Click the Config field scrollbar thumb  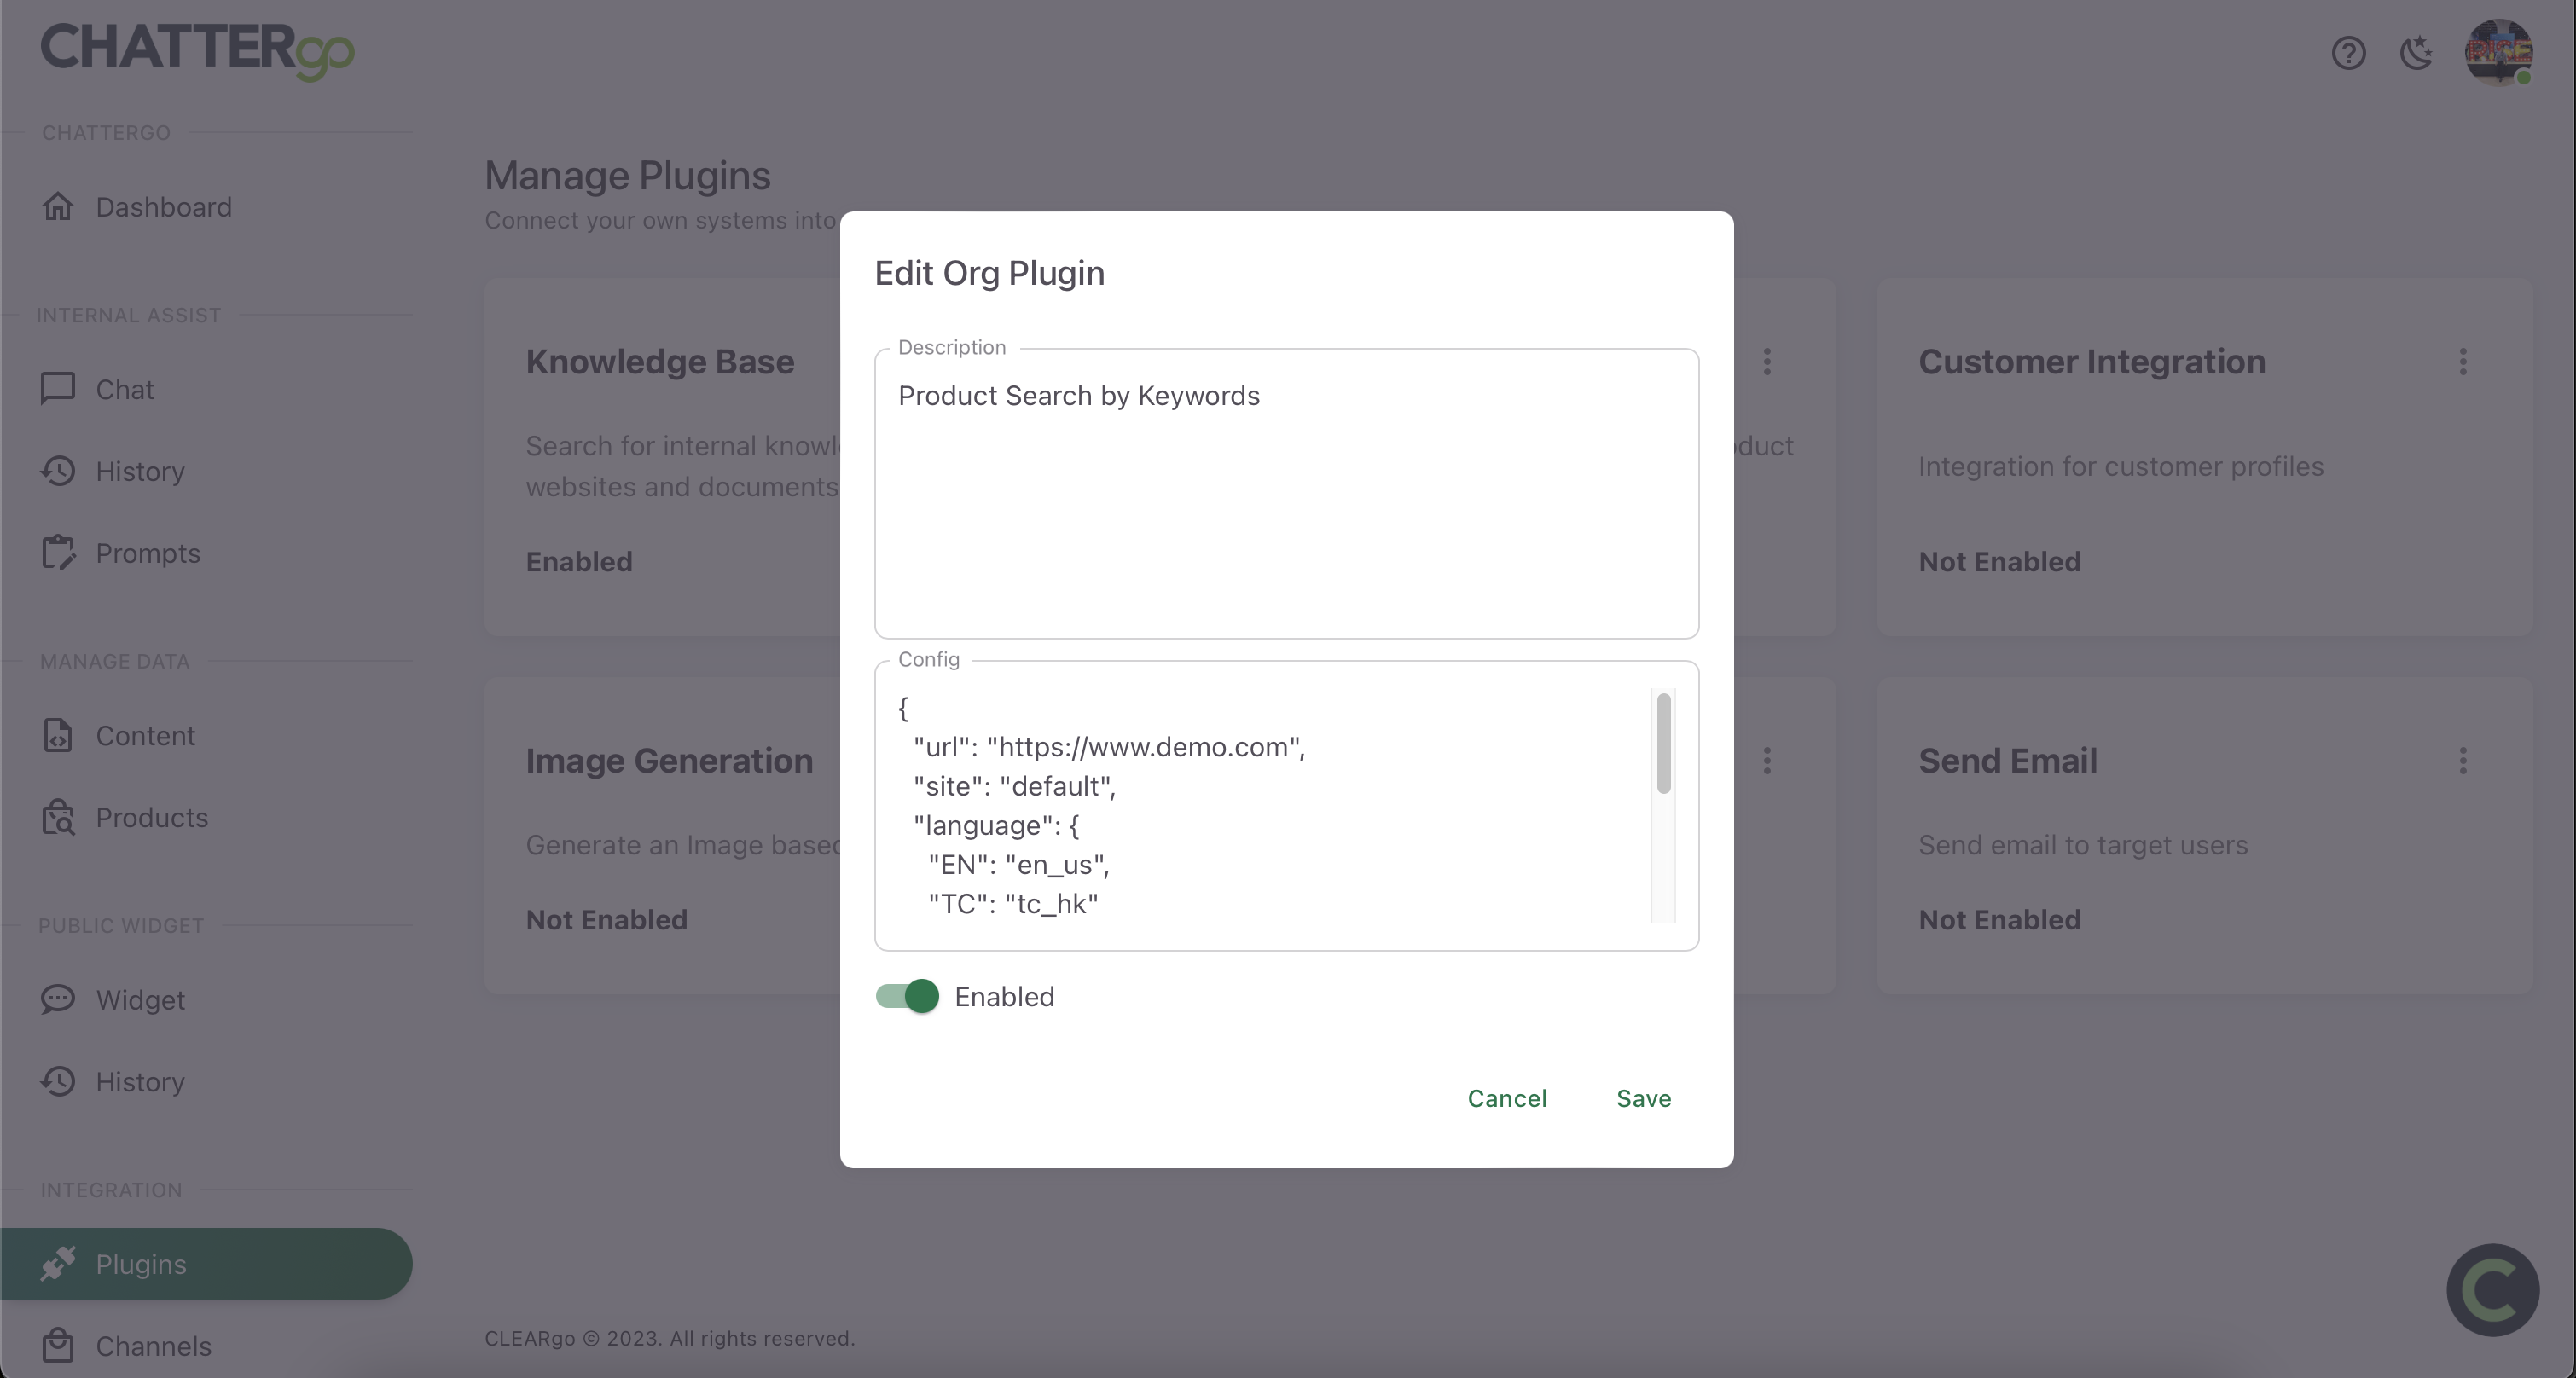pos(1663,743)
